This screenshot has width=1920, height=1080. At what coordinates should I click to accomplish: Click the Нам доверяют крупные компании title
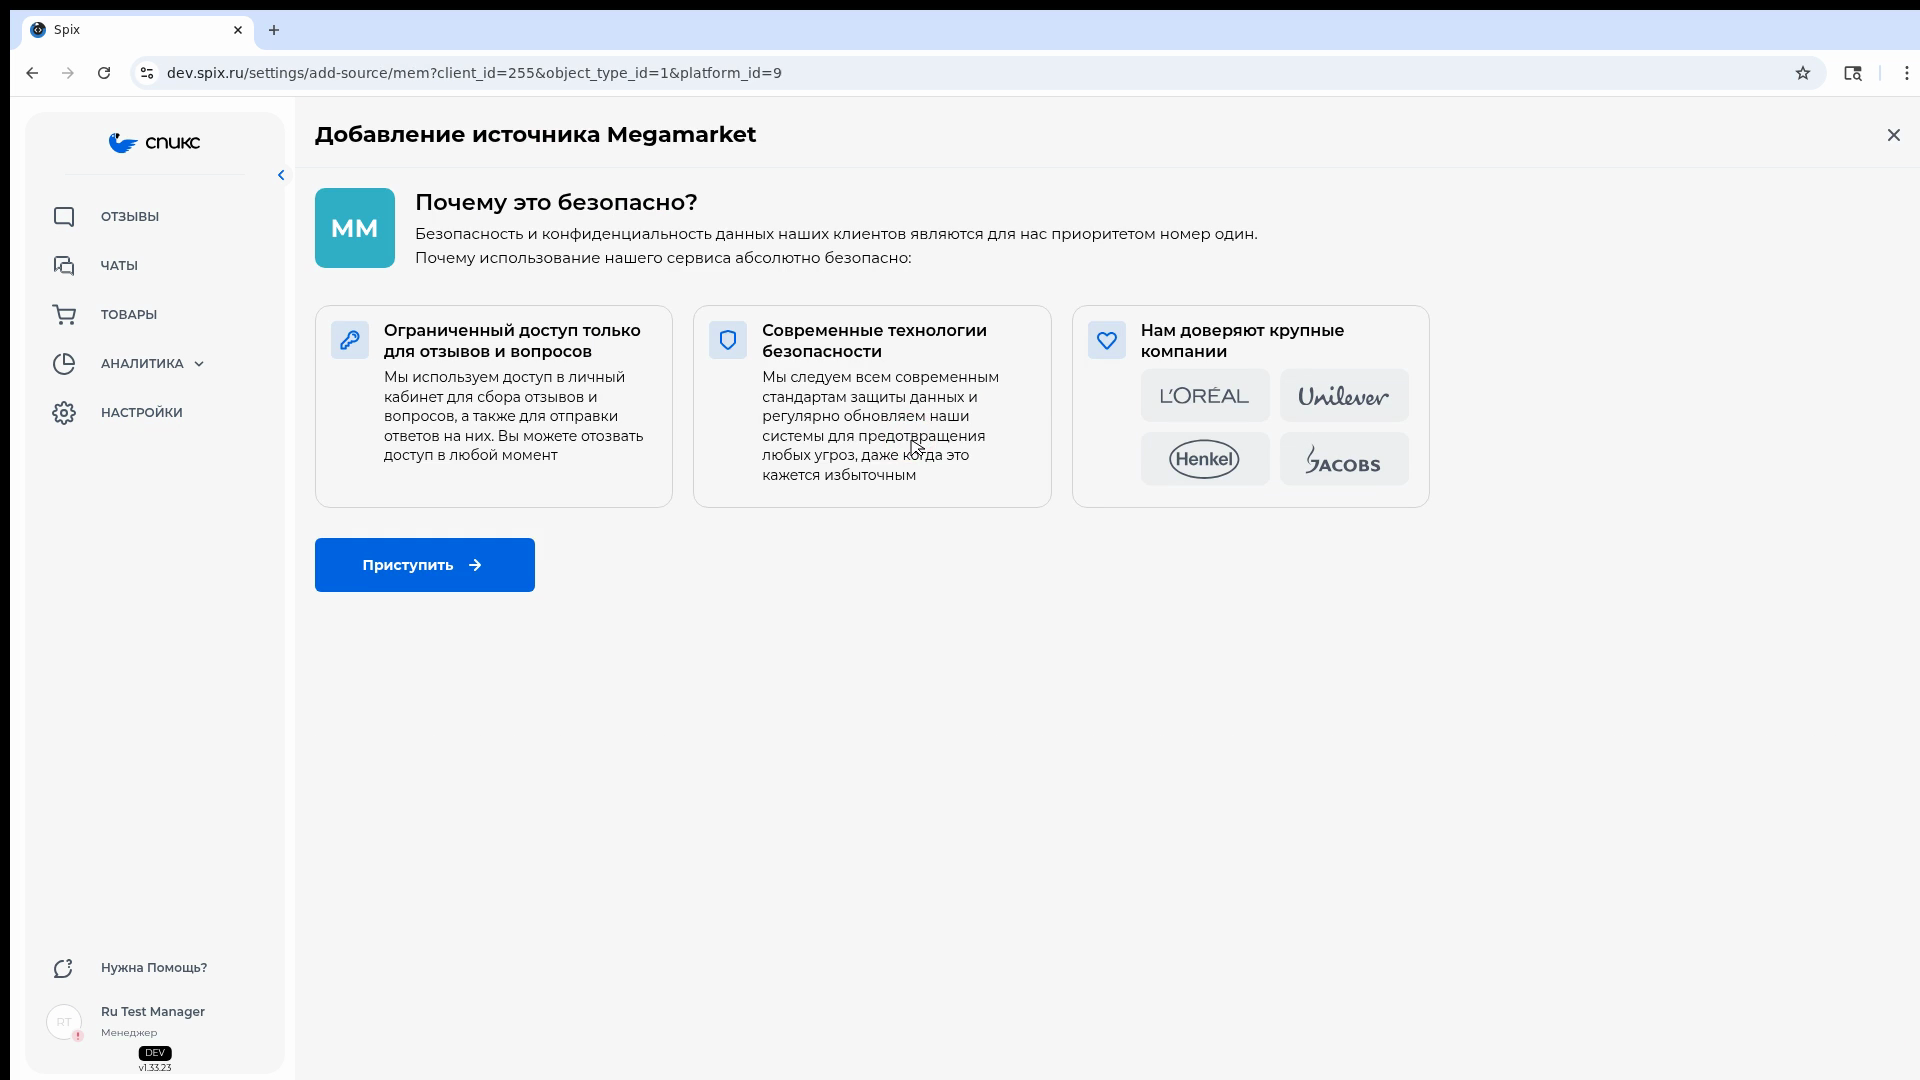coord(1242,341)
